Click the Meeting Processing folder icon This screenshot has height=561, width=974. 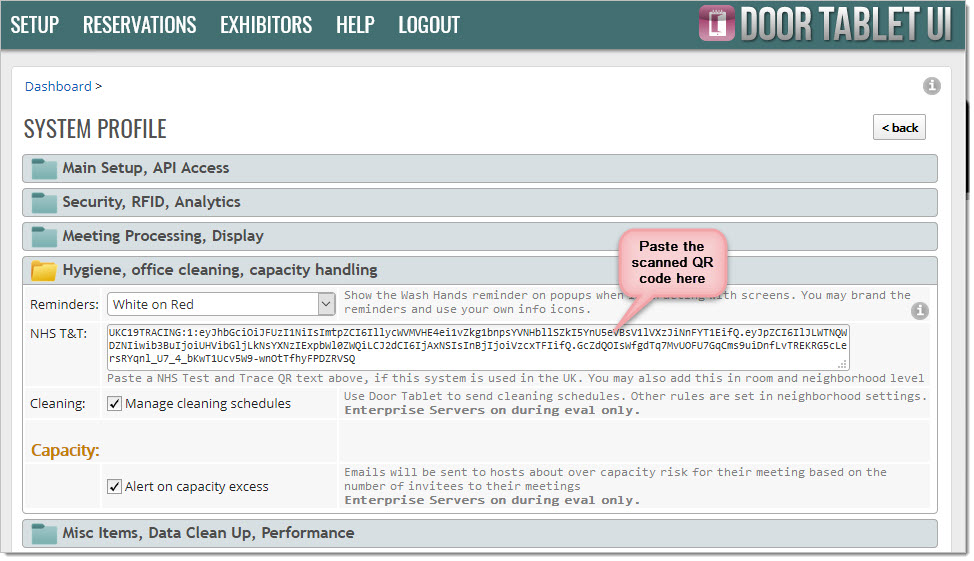coord(44,237)
